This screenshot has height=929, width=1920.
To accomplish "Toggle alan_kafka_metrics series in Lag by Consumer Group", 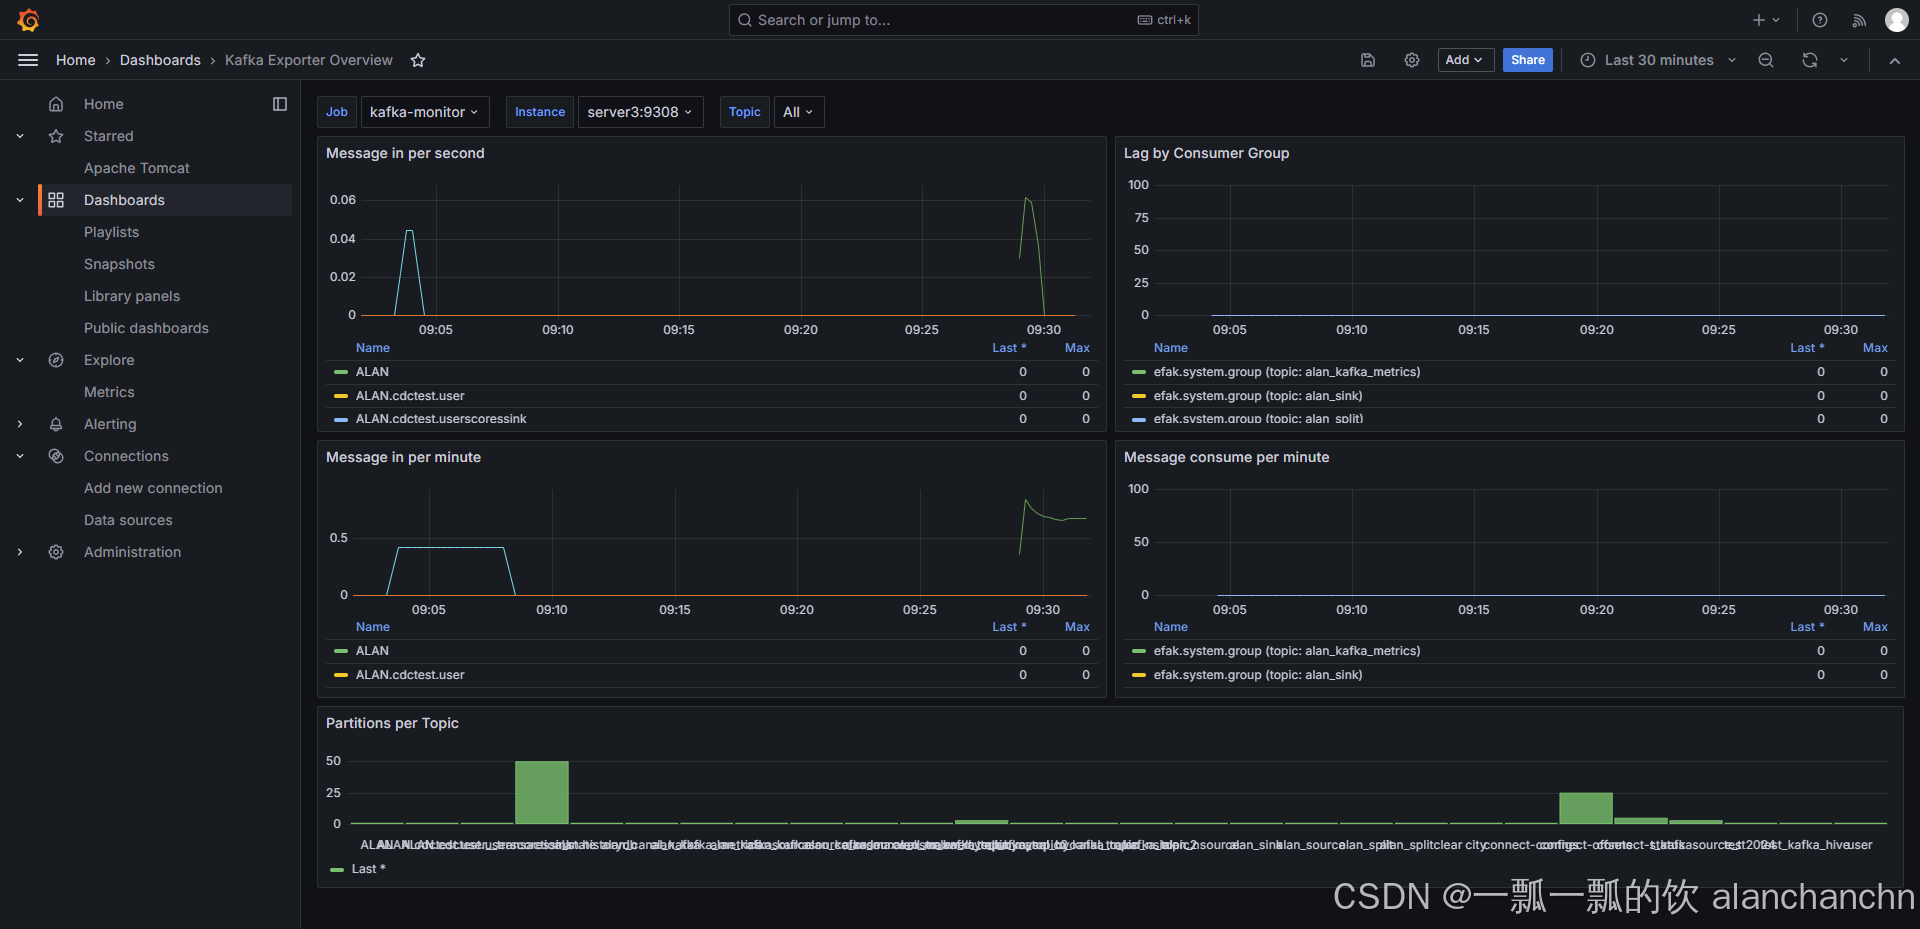I will click(x=1286, y=372).
